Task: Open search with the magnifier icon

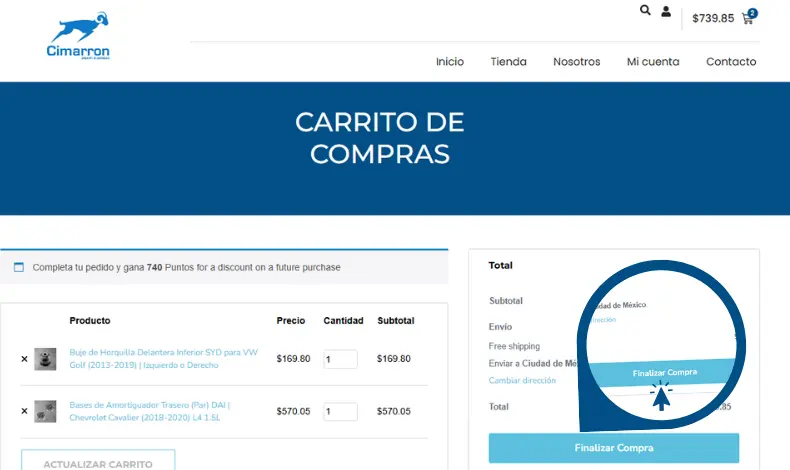Action: pos(645,10)
